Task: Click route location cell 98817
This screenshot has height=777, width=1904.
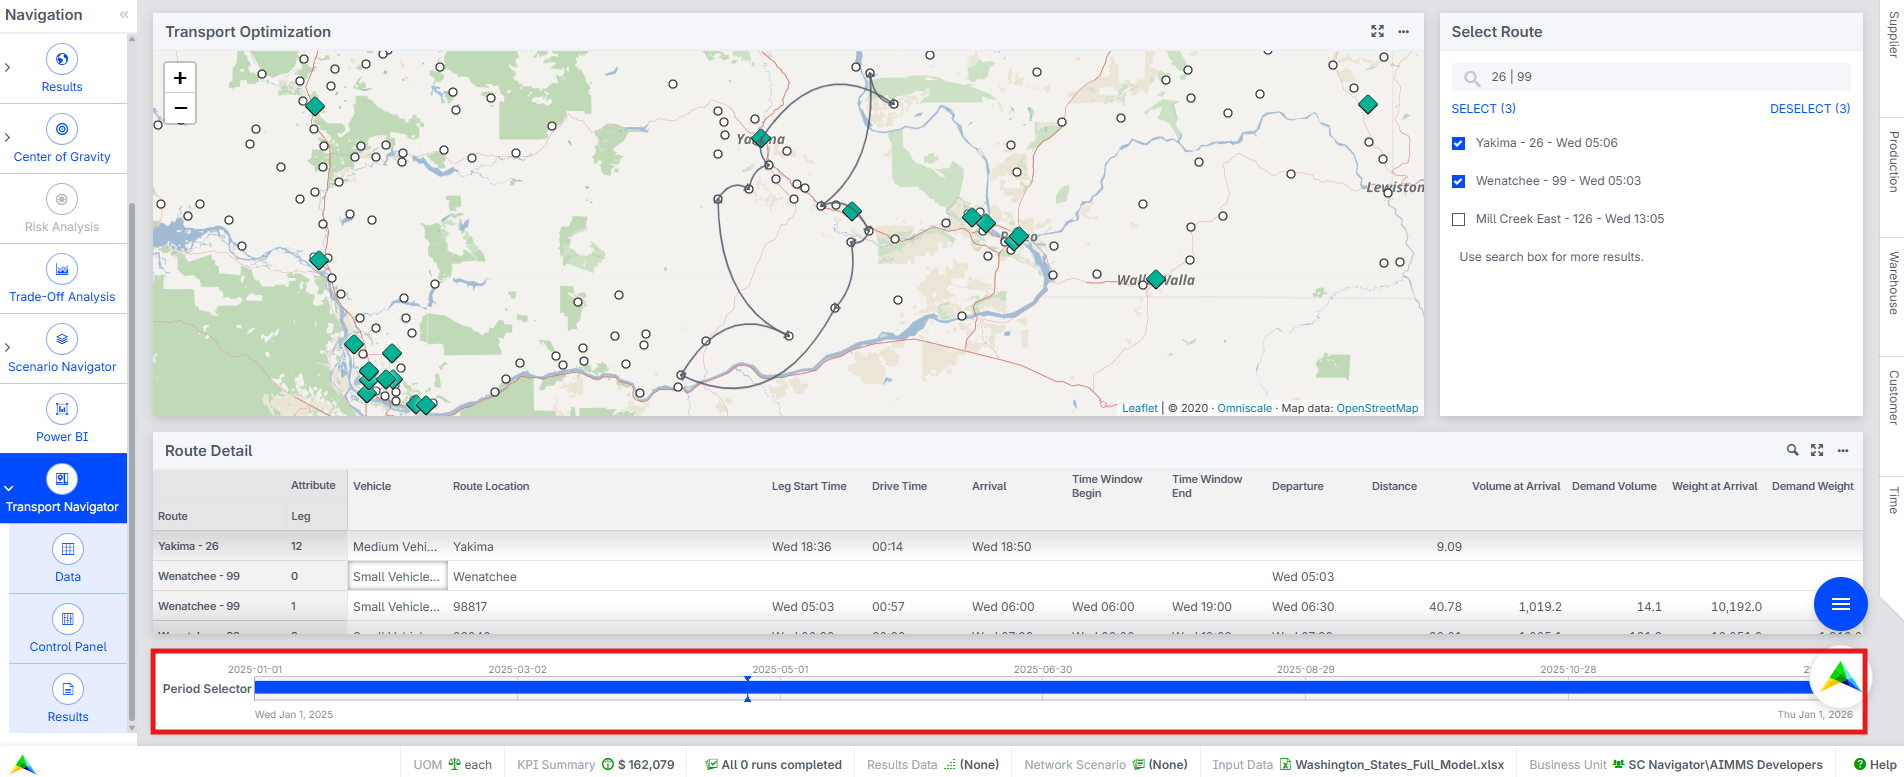Action: click(x=470, y=606)
